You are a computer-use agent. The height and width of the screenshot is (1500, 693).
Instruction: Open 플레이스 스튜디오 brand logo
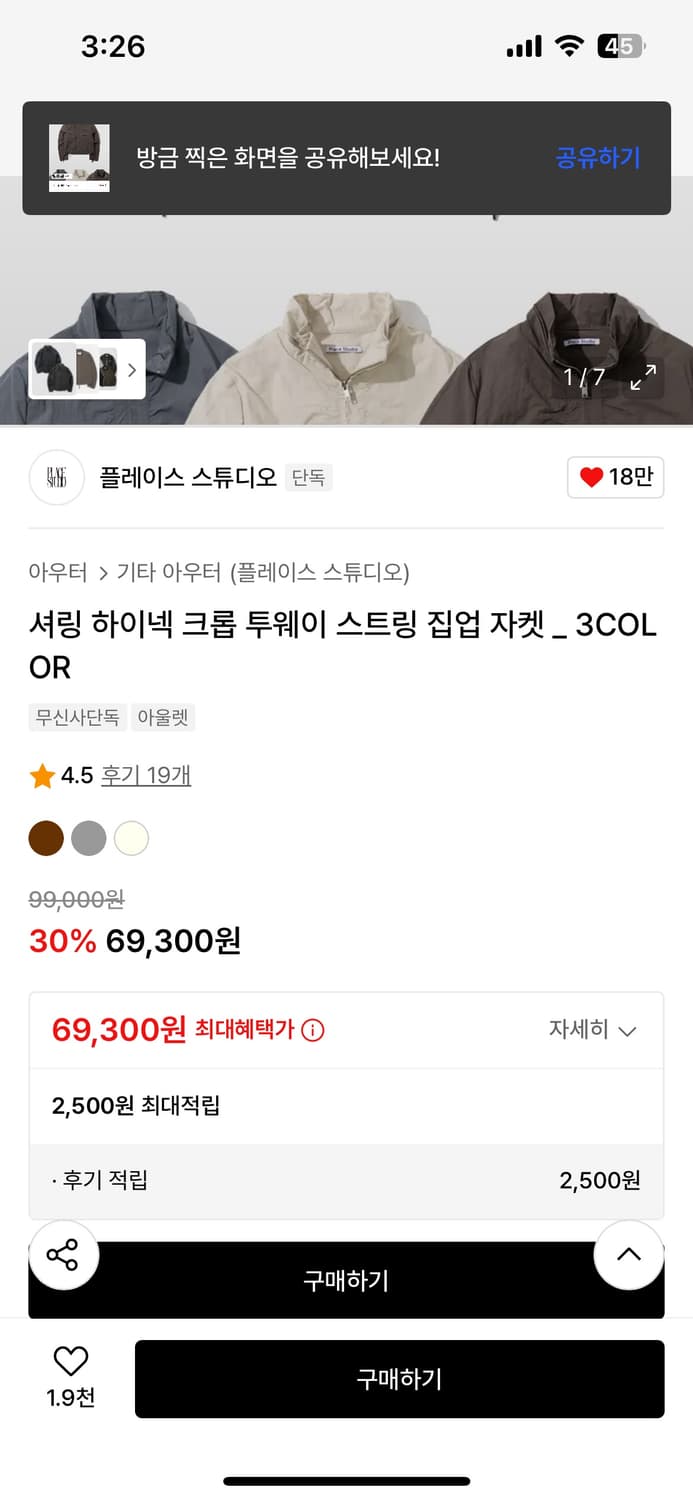point(56,478)
